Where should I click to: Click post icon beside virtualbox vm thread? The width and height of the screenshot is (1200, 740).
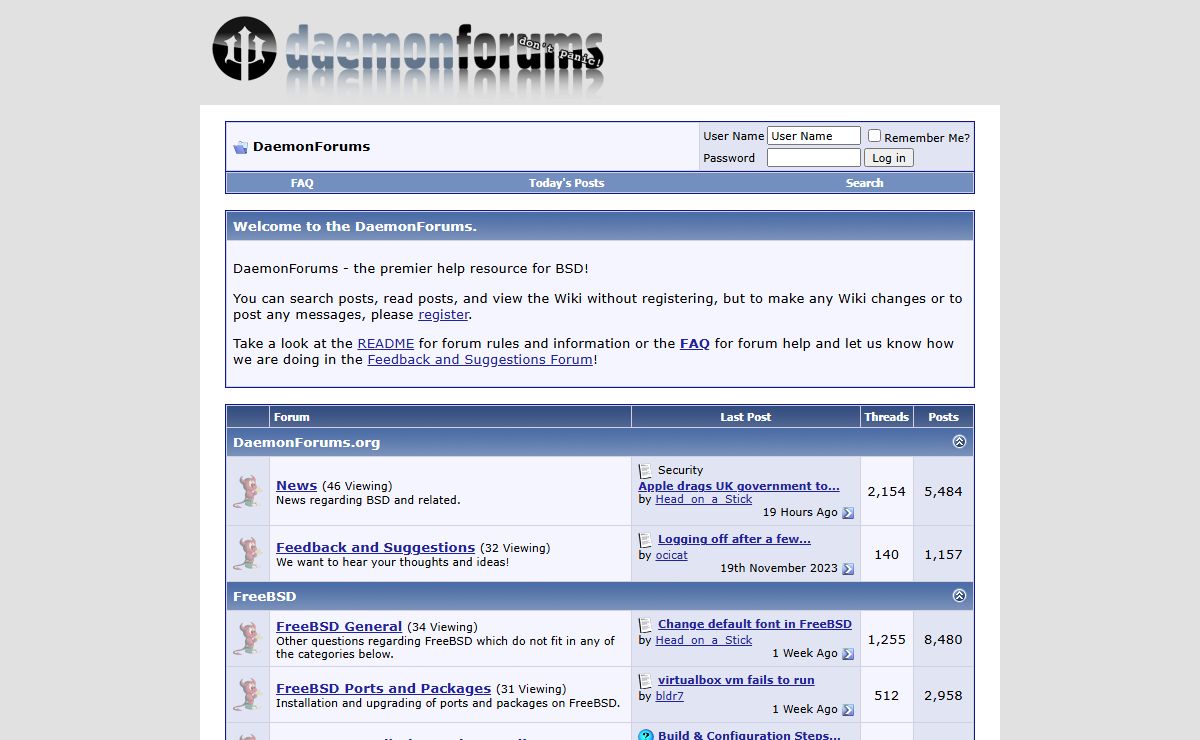(x=646, y=680)
